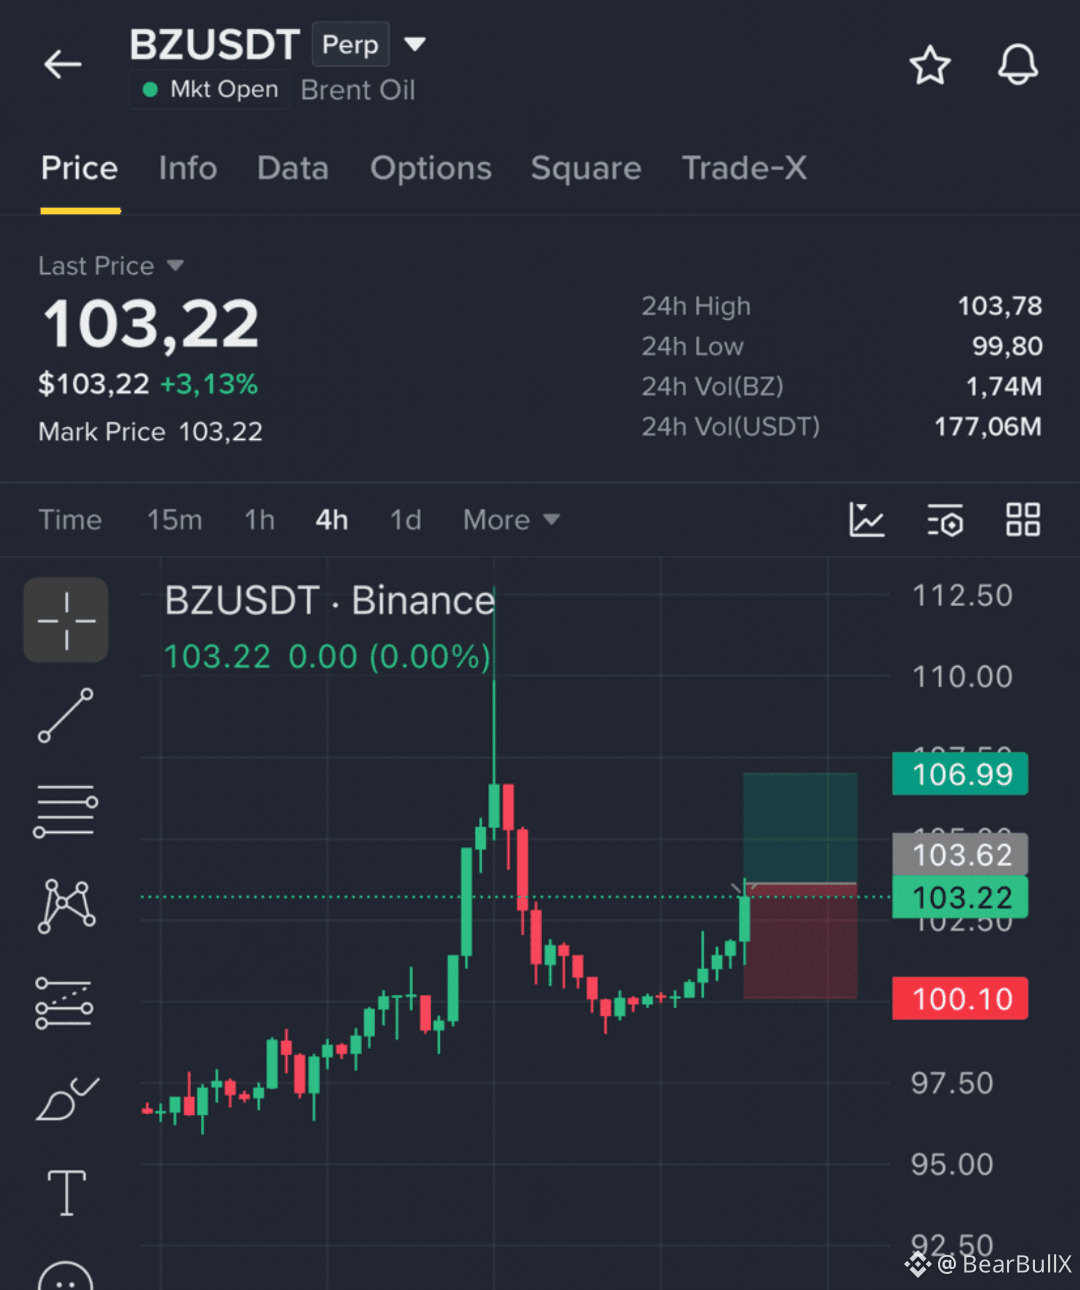Open chart indicators icon
1080x1290 pixels.
pos(867,520)
